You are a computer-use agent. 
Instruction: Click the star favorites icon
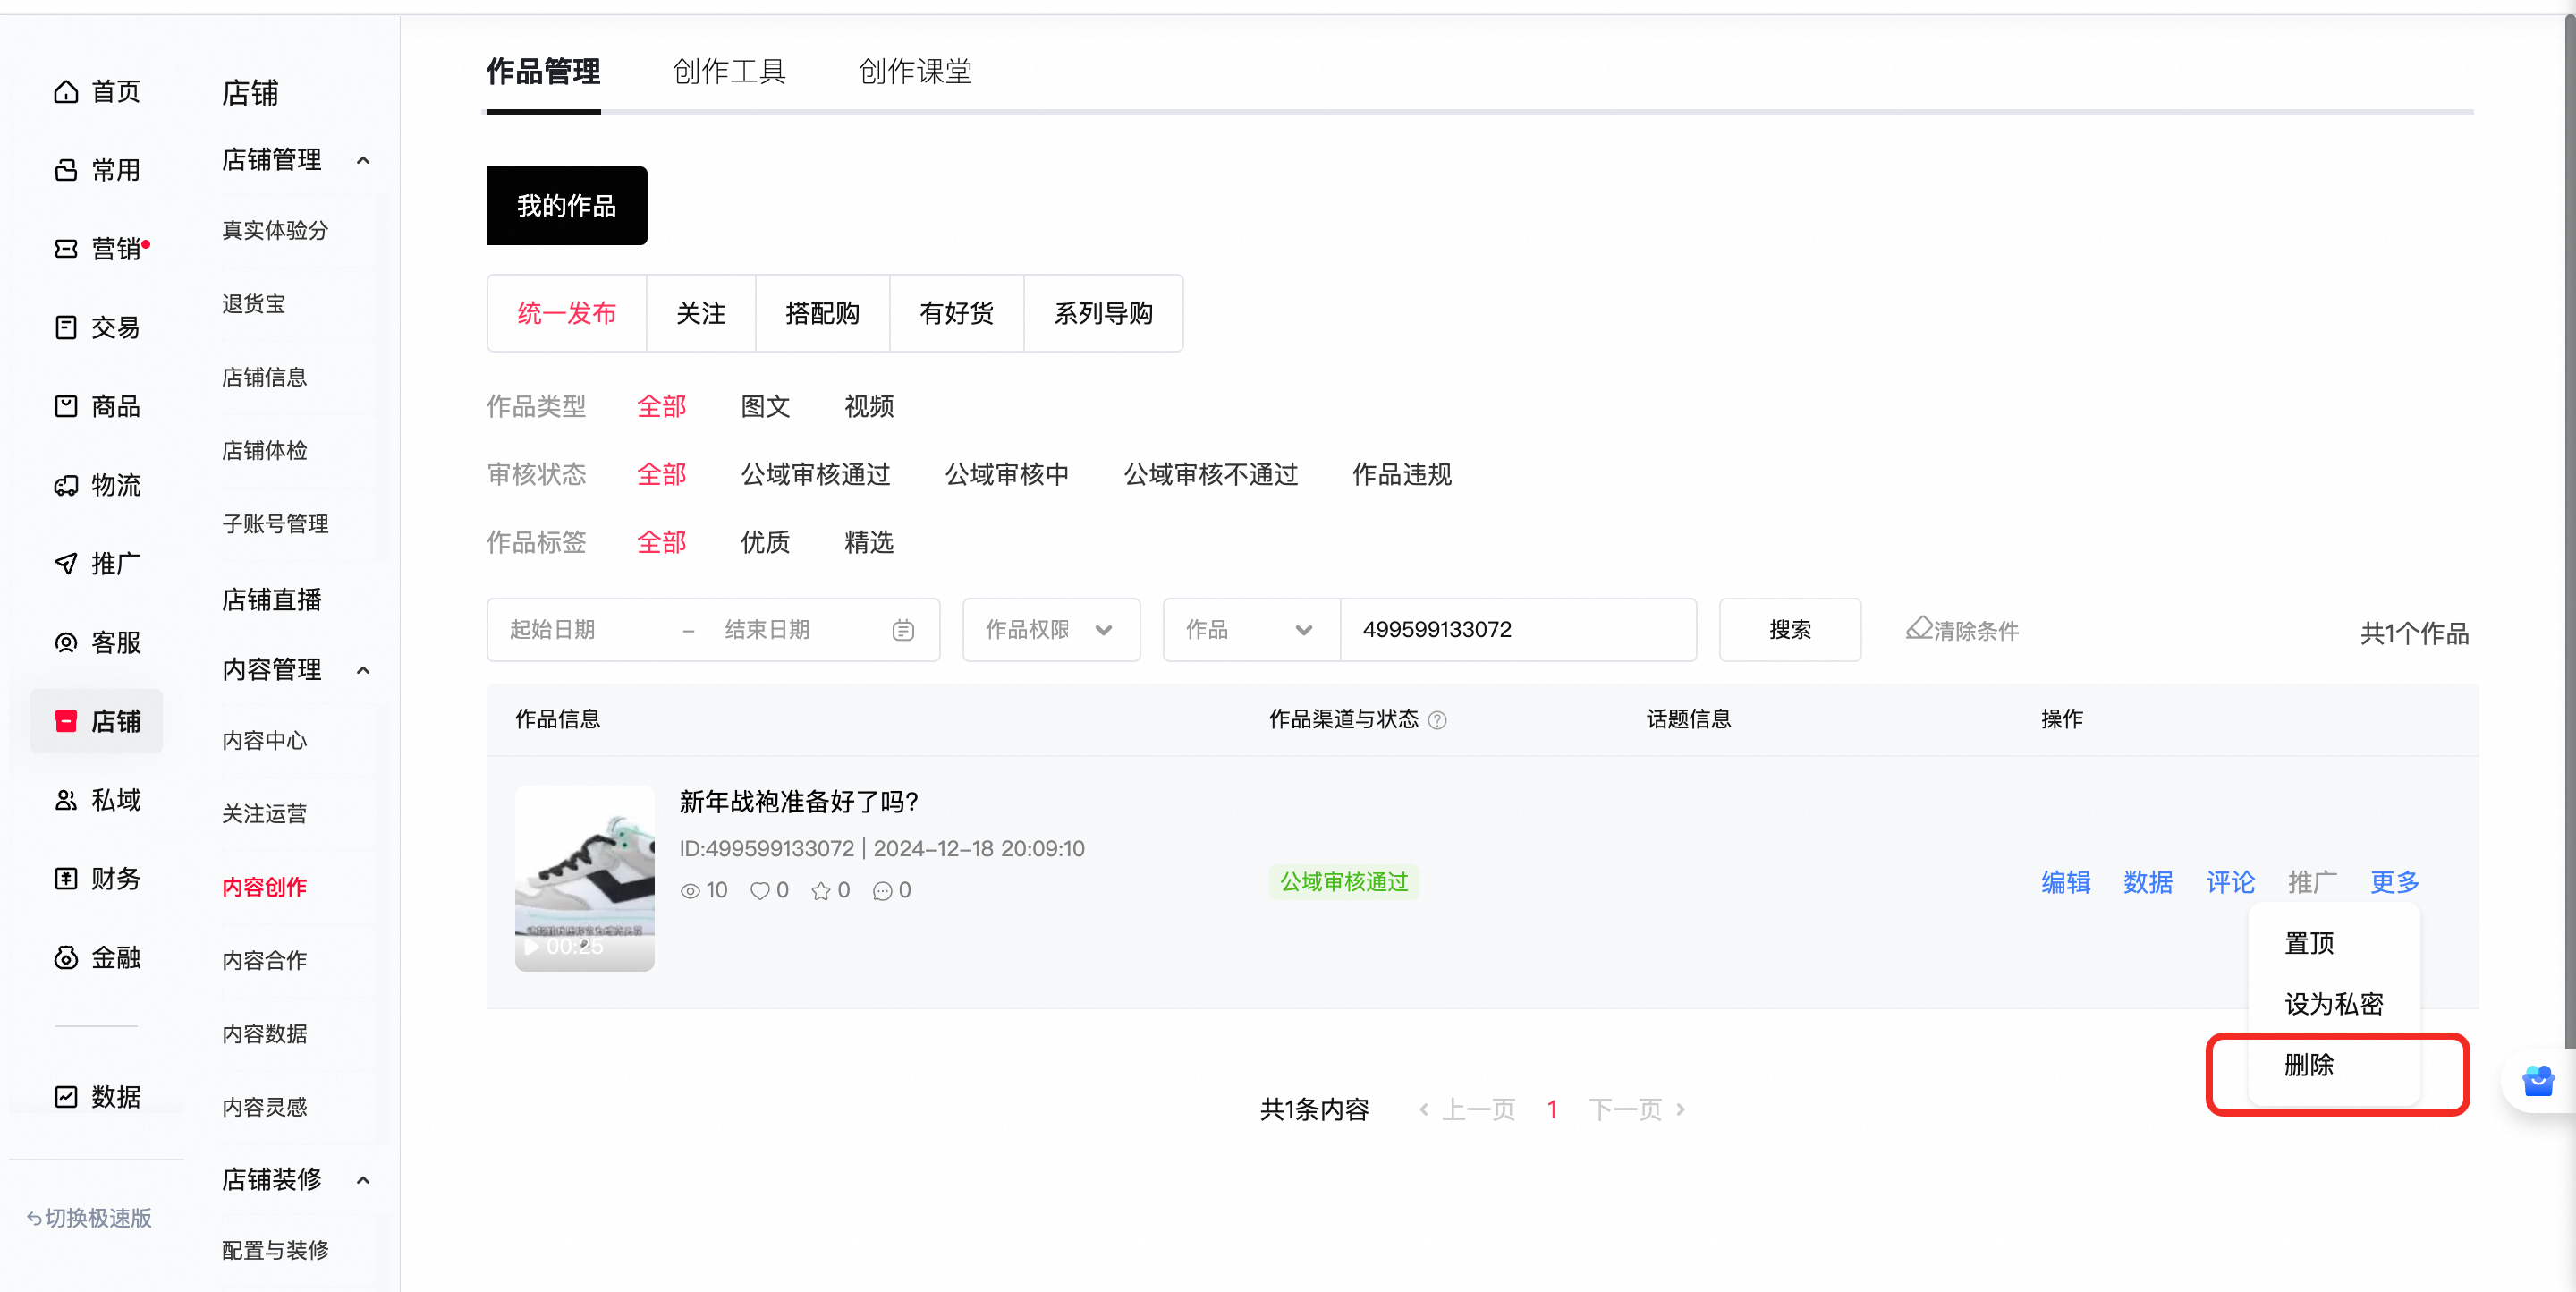(821, 890)
